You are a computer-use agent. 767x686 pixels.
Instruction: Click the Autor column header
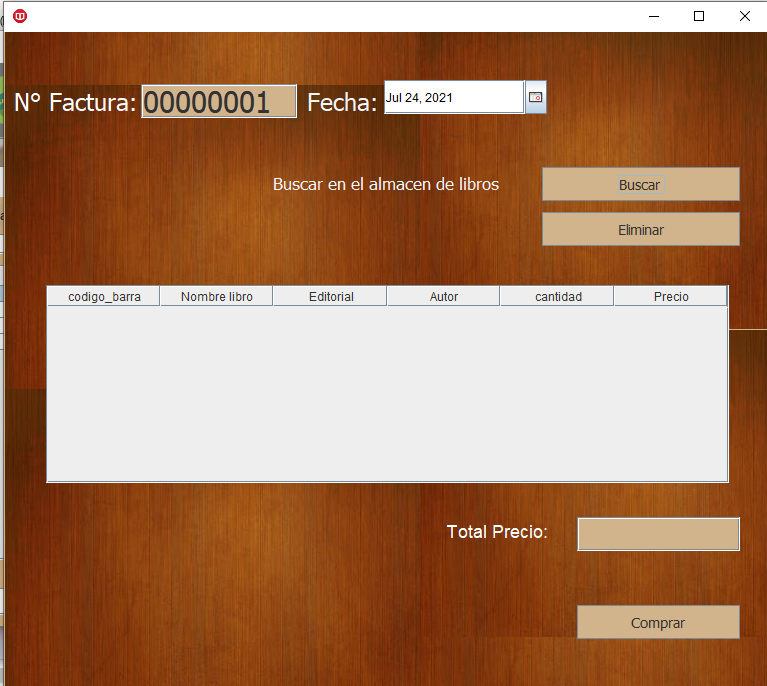444,297
